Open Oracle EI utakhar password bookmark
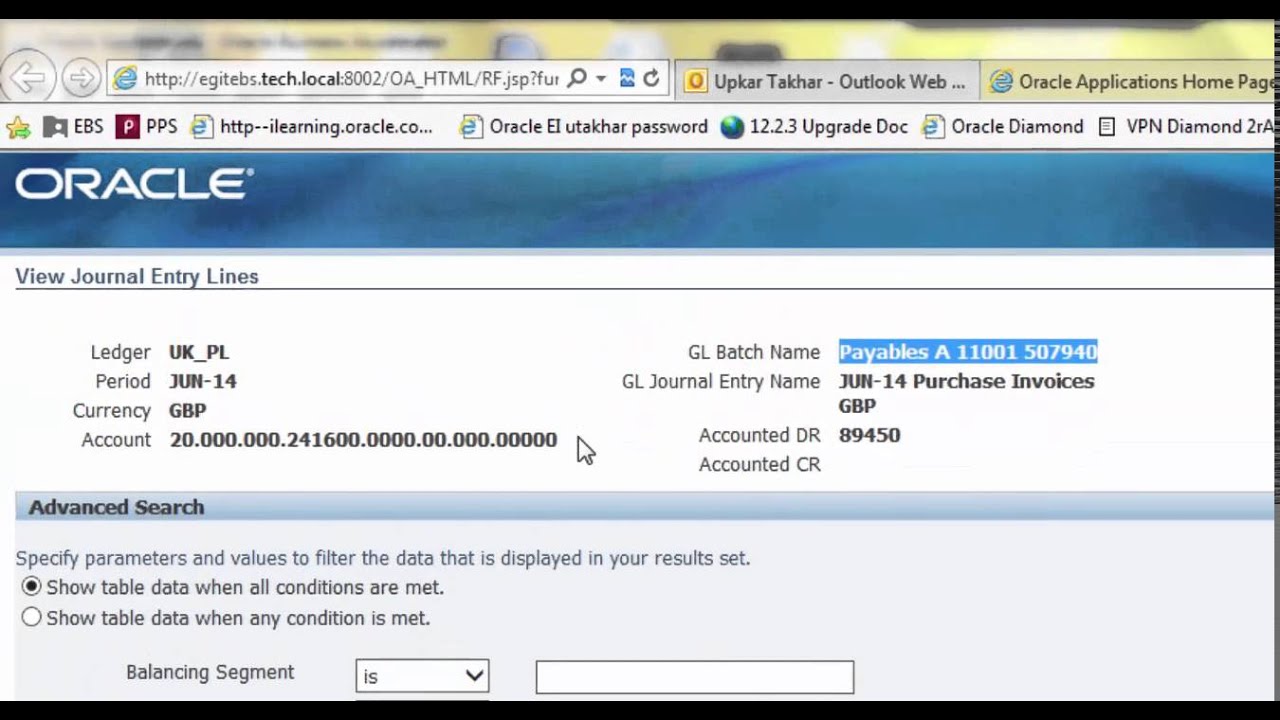The height and width of the screenshot is (720, 1280). [x=584, y=127]
